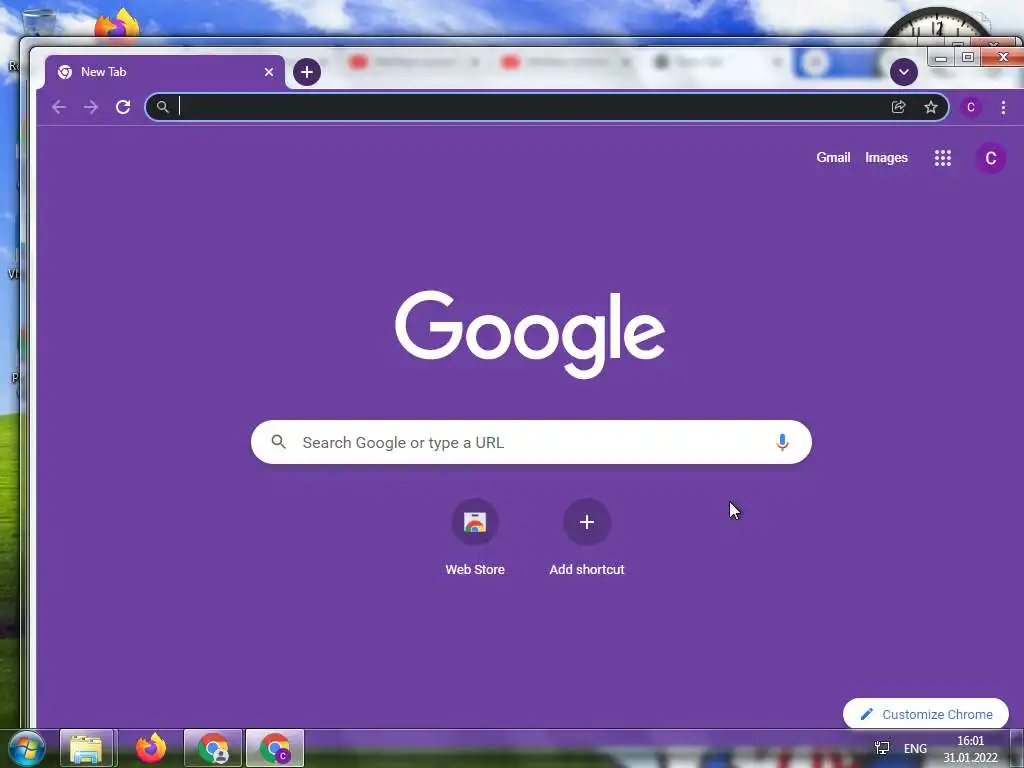Screen dimensions: 1024x768
Task: Focus the Search Google or type a URL box
Action: pyautogui.click(x=531, y=442)
